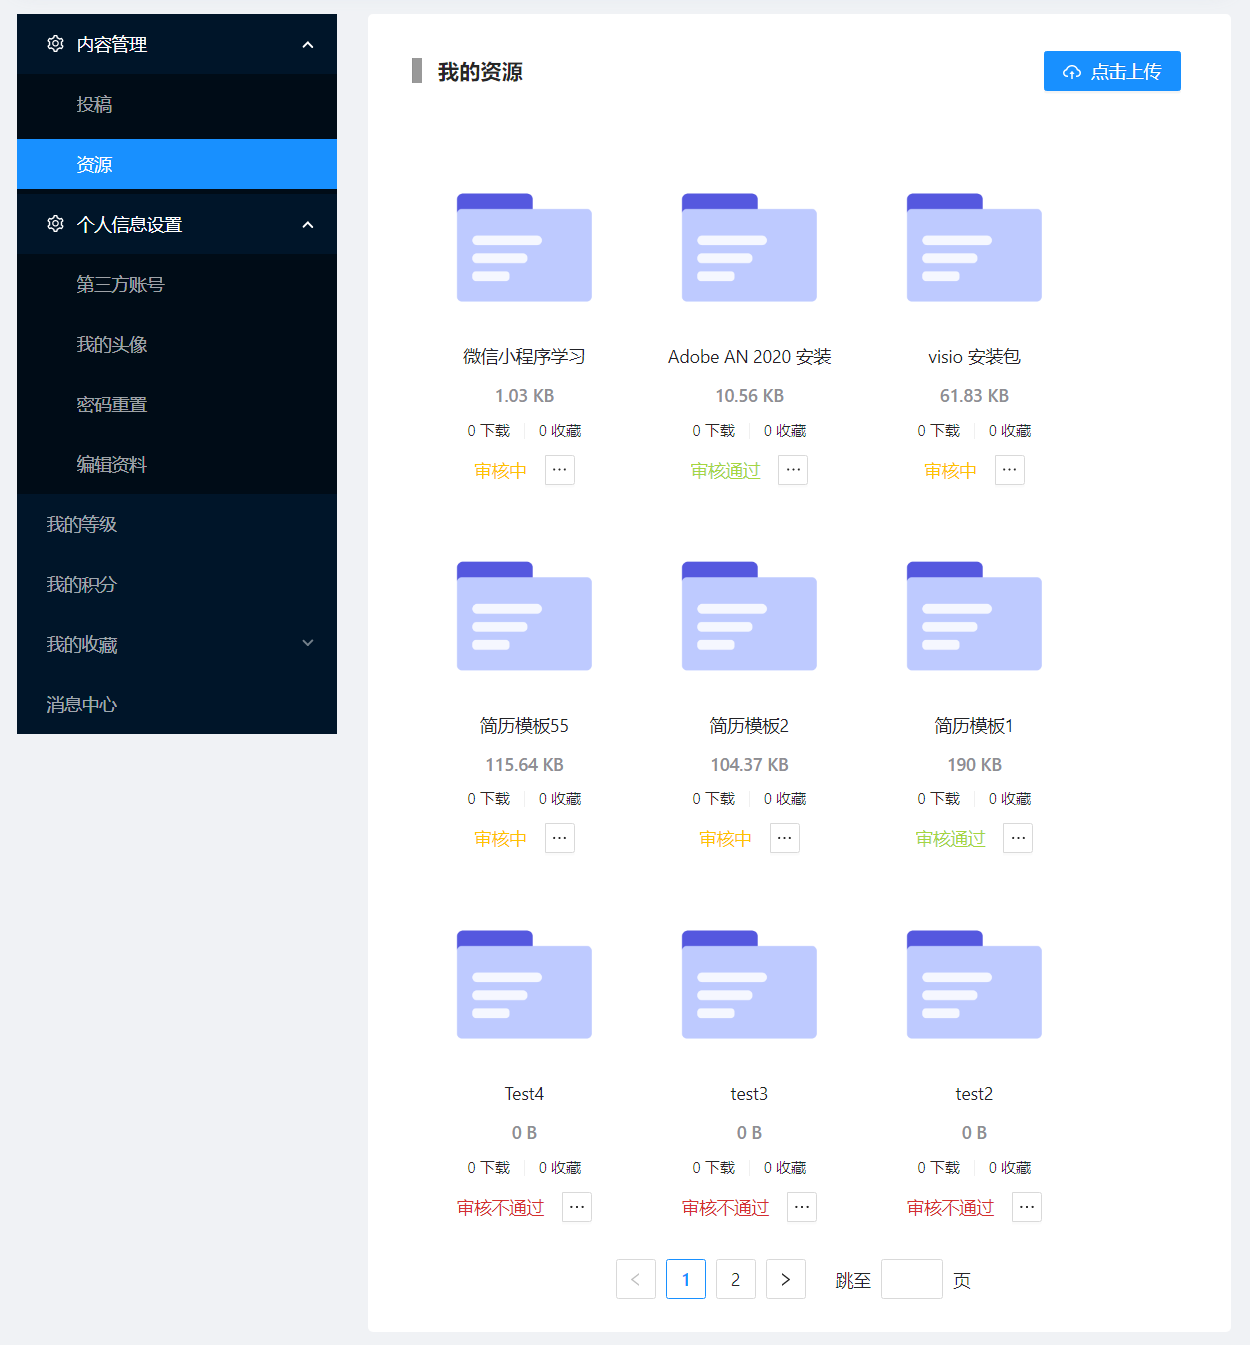Click file size 104.37 KB
The image size is (1250, 1345).
click(x=749, y=765)
